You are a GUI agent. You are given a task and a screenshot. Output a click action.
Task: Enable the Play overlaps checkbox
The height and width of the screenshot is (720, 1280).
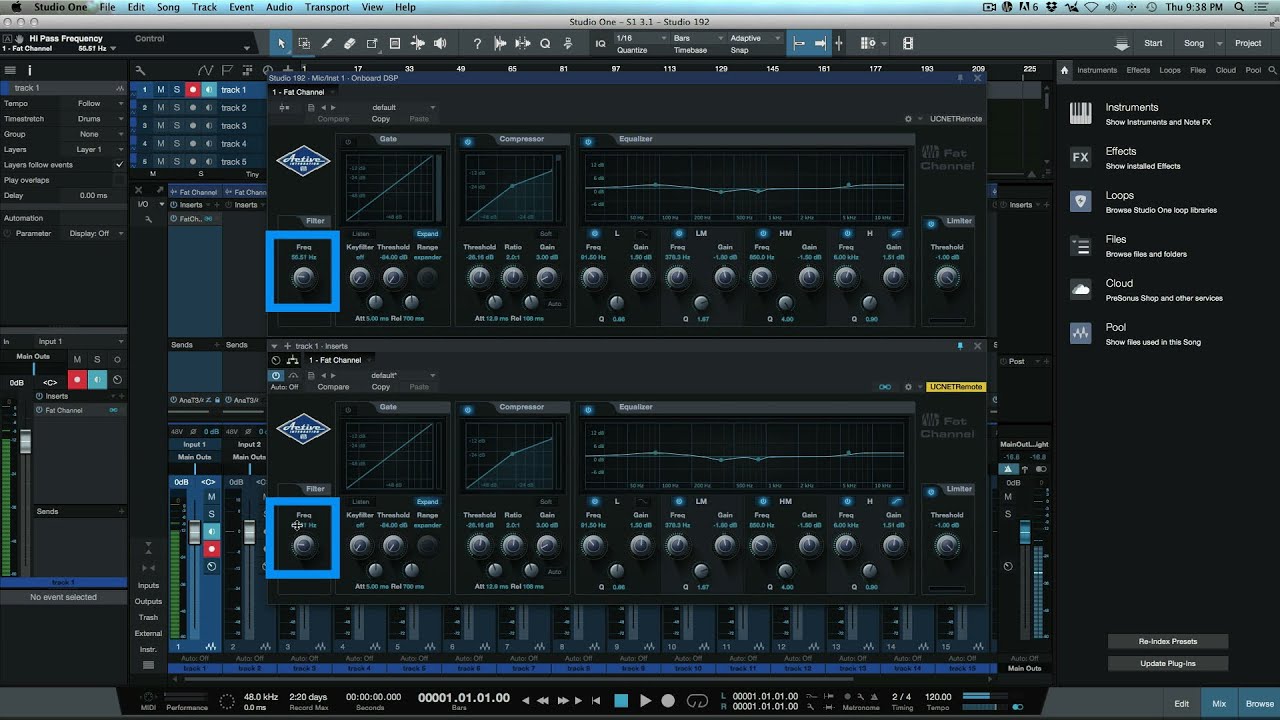(120, 180)
